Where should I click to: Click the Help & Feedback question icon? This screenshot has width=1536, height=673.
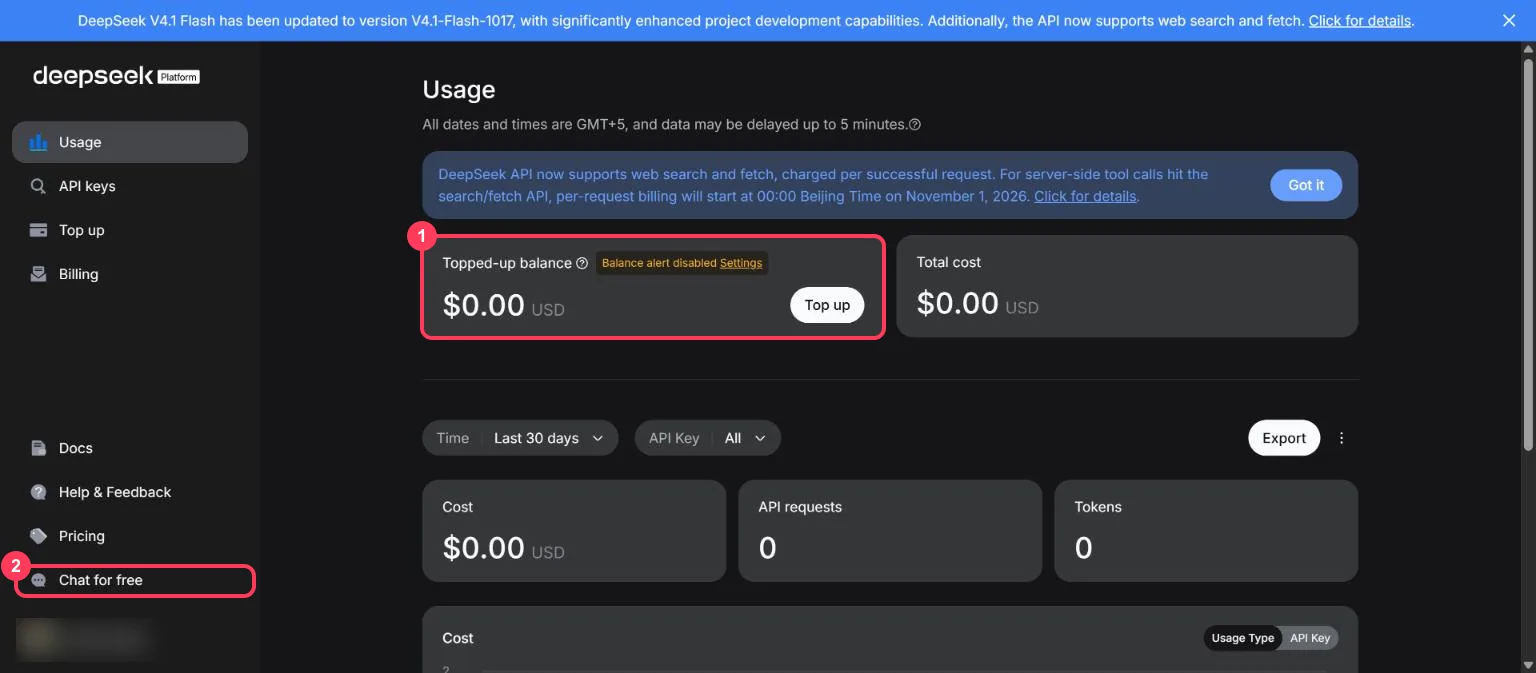click(38, 492)
